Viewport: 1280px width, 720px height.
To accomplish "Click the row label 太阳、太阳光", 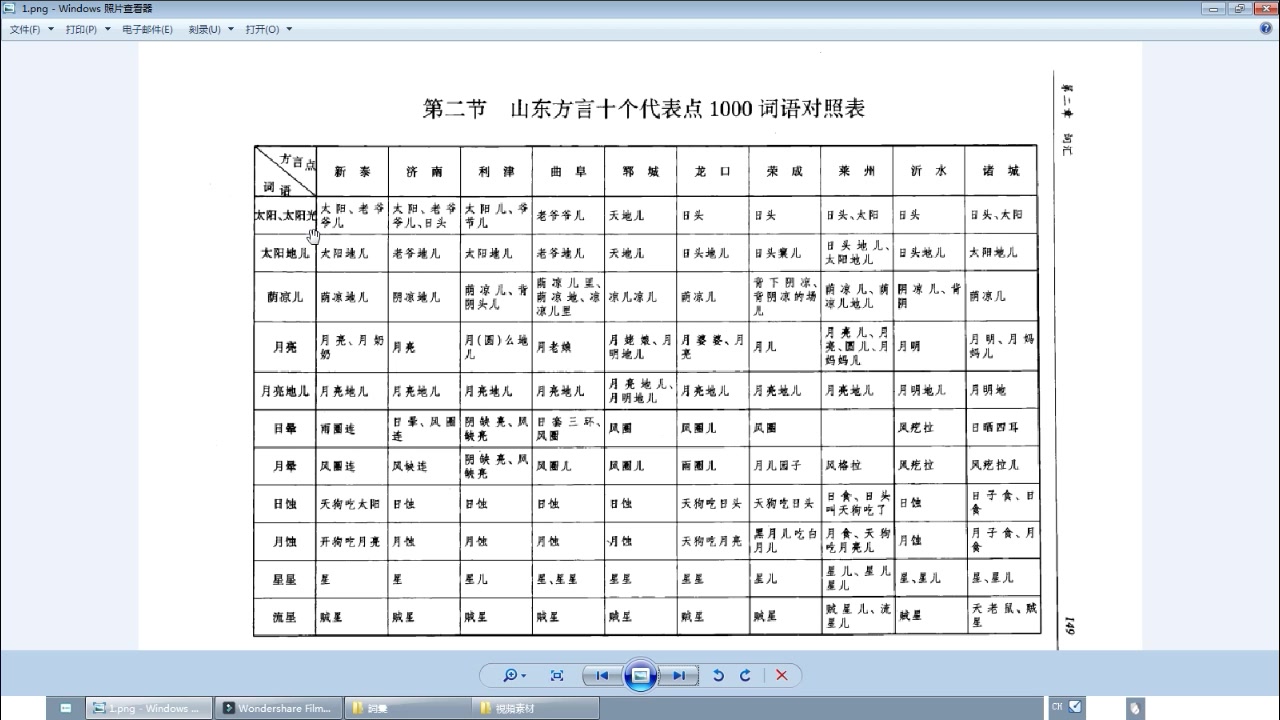I will (x=285, y=215).
